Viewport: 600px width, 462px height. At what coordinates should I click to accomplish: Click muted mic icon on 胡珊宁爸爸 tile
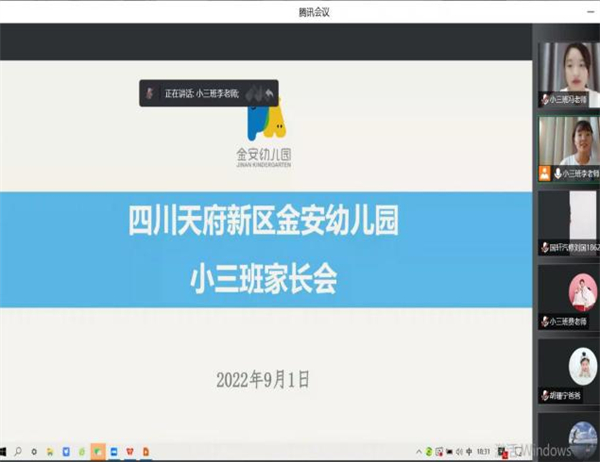point(545,395)
